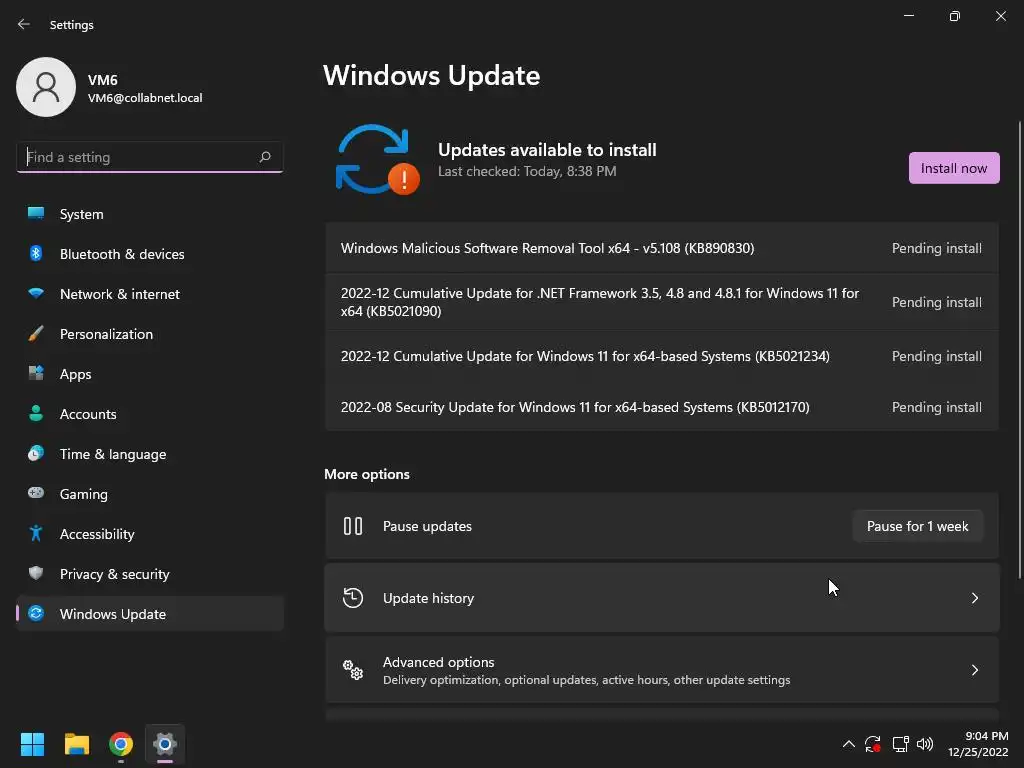Click the Windows Update sync icon in sidebar
The width and height of the screenshot is (1024, 768).
point(36,613)
